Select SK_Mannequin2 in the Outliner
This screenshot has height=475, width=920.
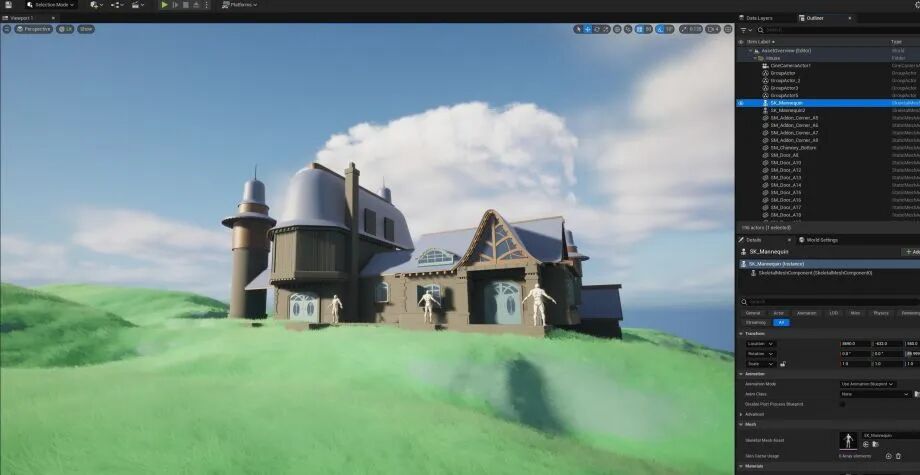point(787,110)
